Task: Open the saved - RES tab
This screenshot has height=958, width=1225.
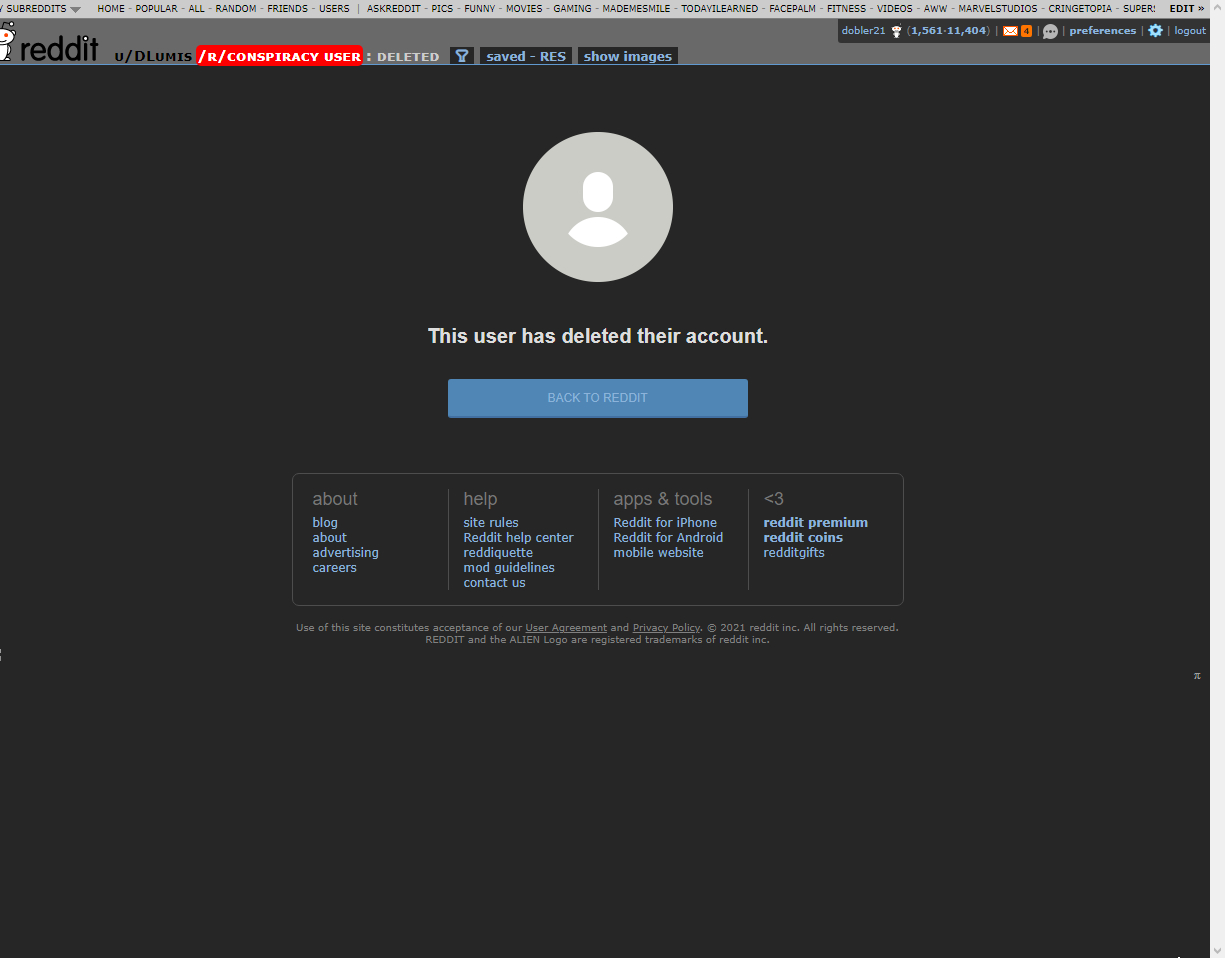Action: 526,56
